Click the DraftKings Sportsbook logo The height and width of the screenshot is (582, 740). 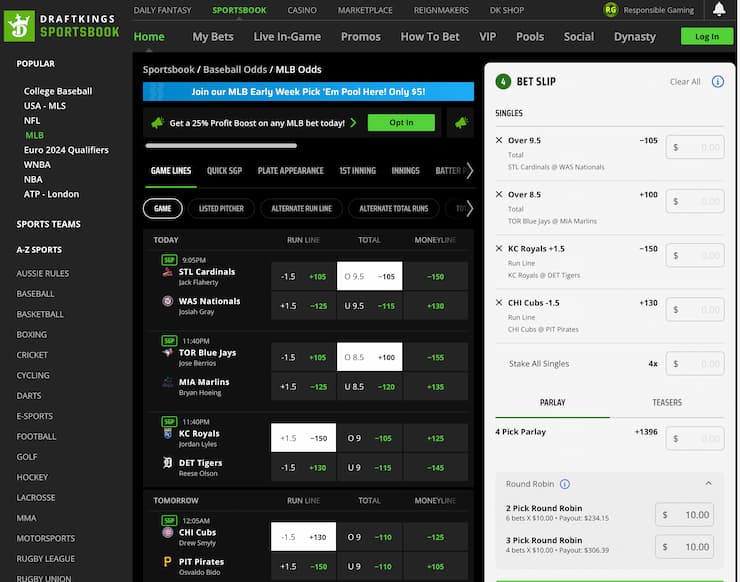(62, 26)
